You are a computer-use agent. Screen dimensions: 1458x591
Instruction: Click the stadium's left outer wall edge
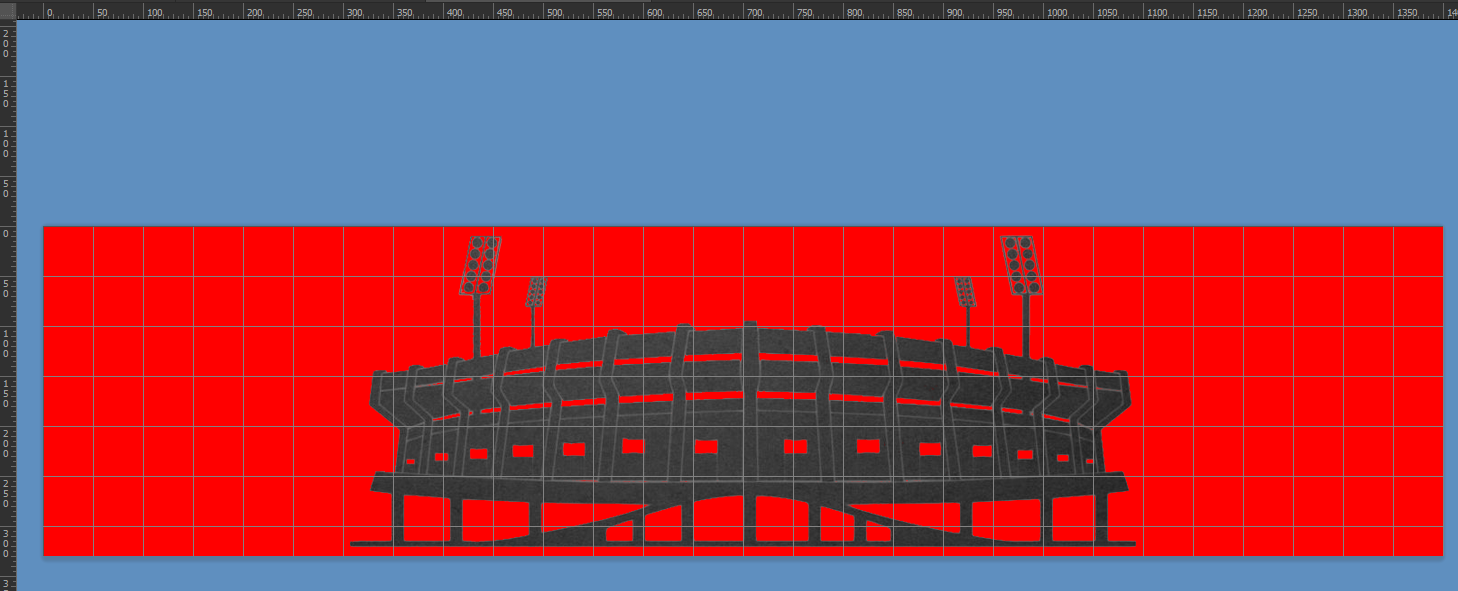point(381,398)
